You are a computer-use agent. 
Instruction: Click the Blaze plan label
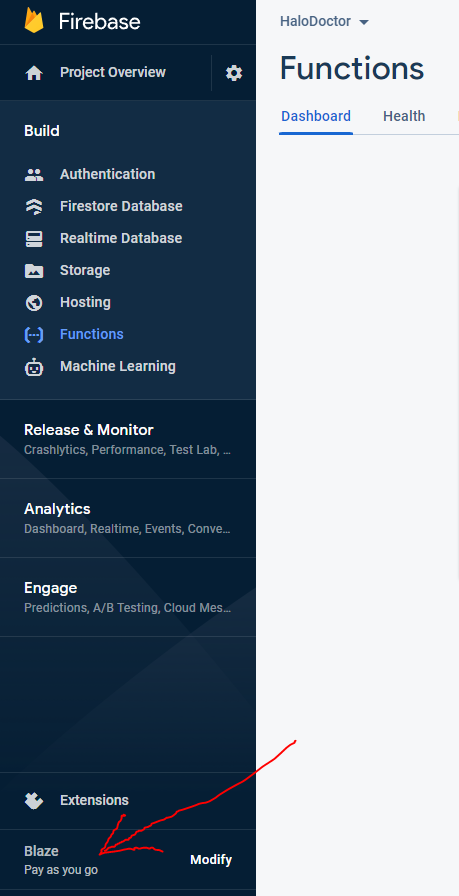(x=41, y=851)
